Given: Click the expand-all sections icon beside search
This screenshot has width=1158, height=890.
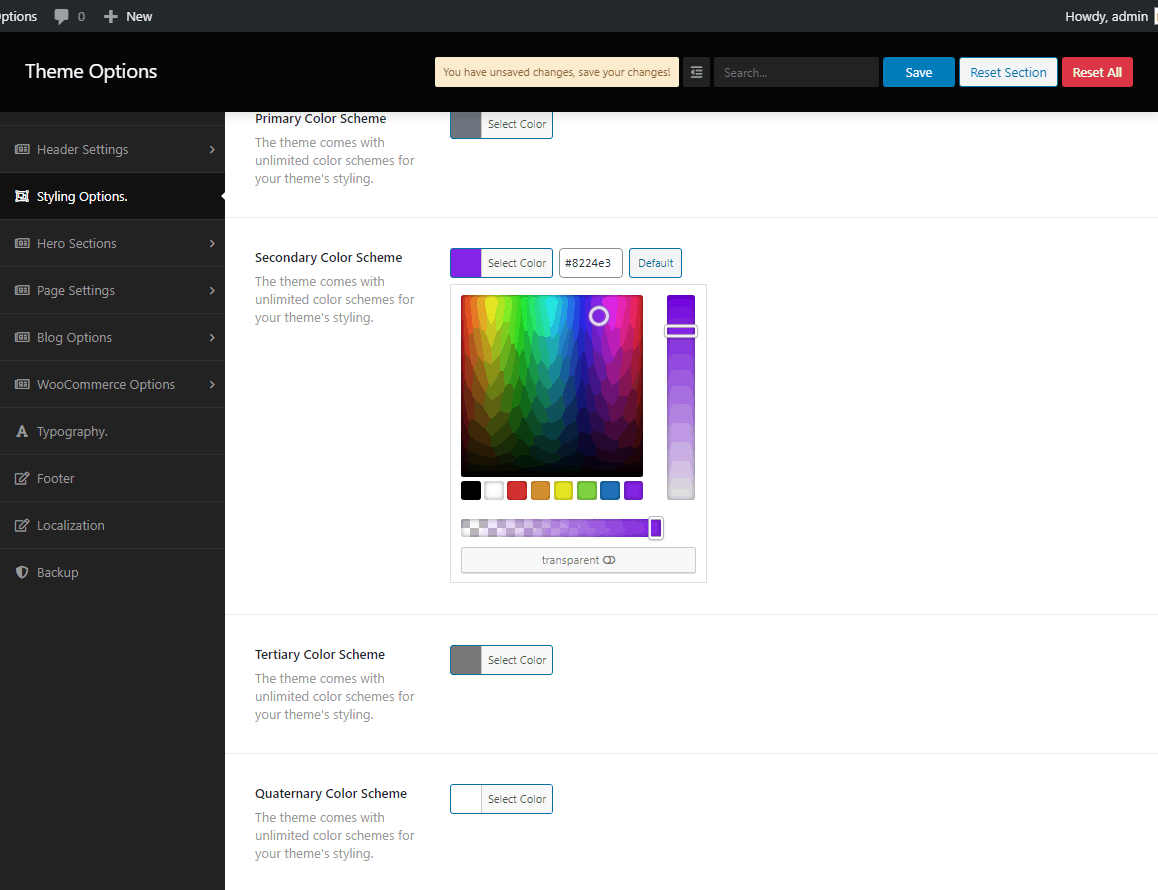Looking at the screenshot, I should tap(696, 72).
